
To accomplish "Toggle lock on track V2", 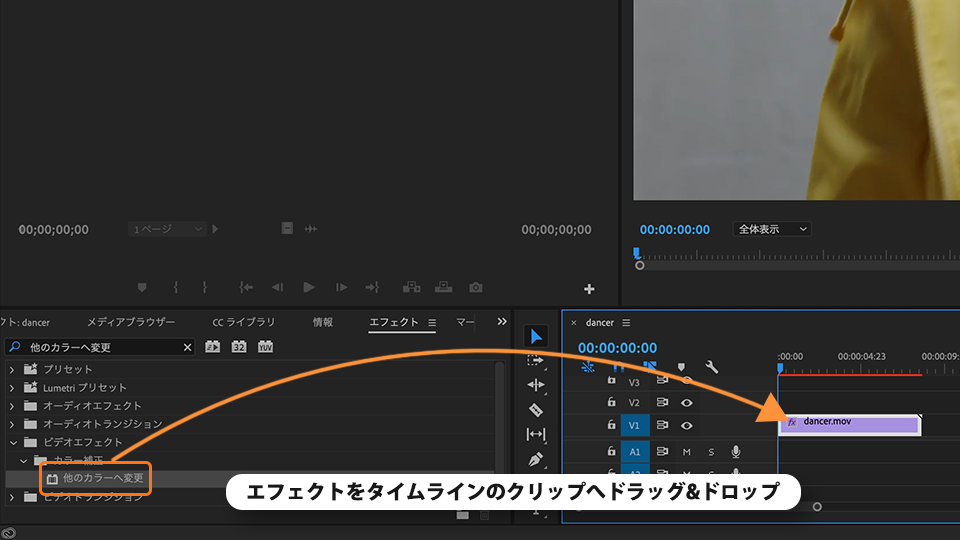I will pyautogui.click(x=611, y=402).
